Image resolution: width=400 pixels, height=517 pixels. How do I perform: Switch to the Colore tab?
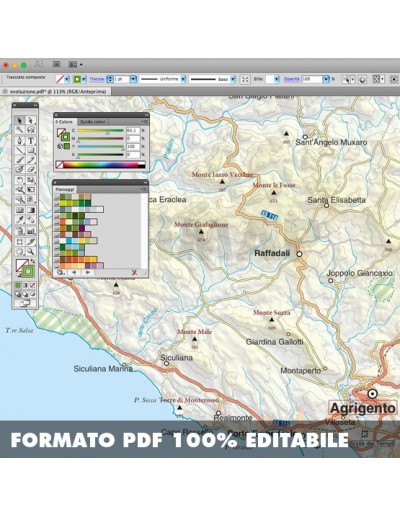(64, 122)
